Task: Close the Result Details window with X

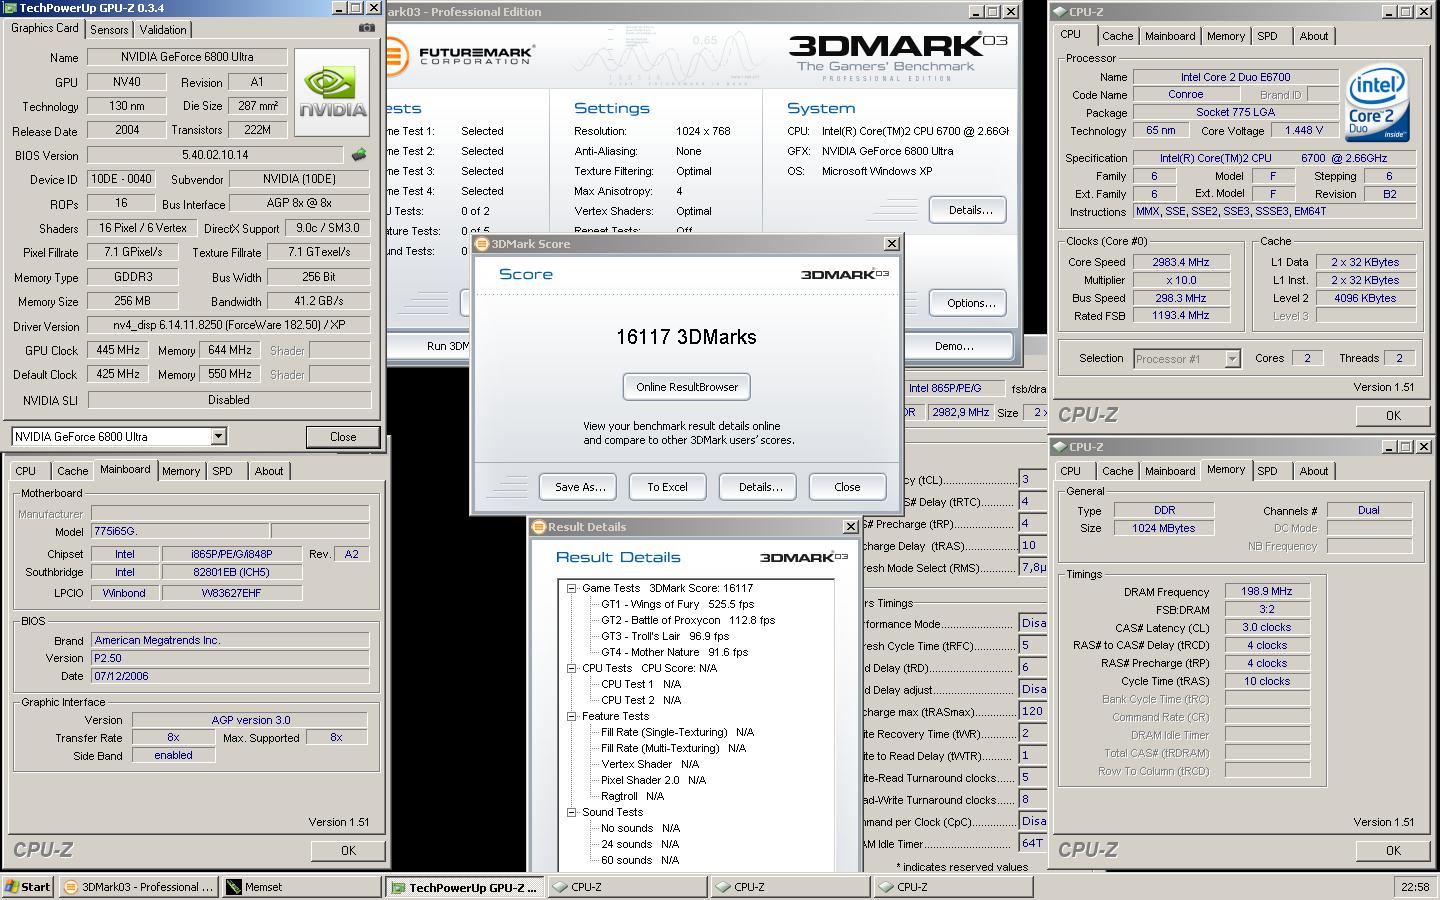Action: tap(850, 526)
